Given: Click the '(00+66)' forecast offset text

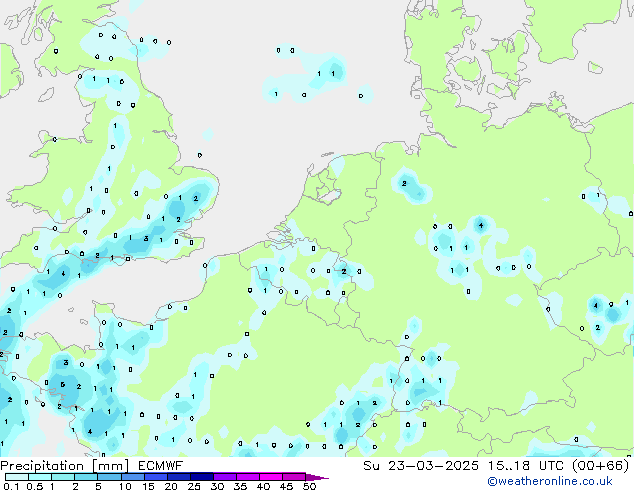Looking at the screenshot, I should (601, 466).
